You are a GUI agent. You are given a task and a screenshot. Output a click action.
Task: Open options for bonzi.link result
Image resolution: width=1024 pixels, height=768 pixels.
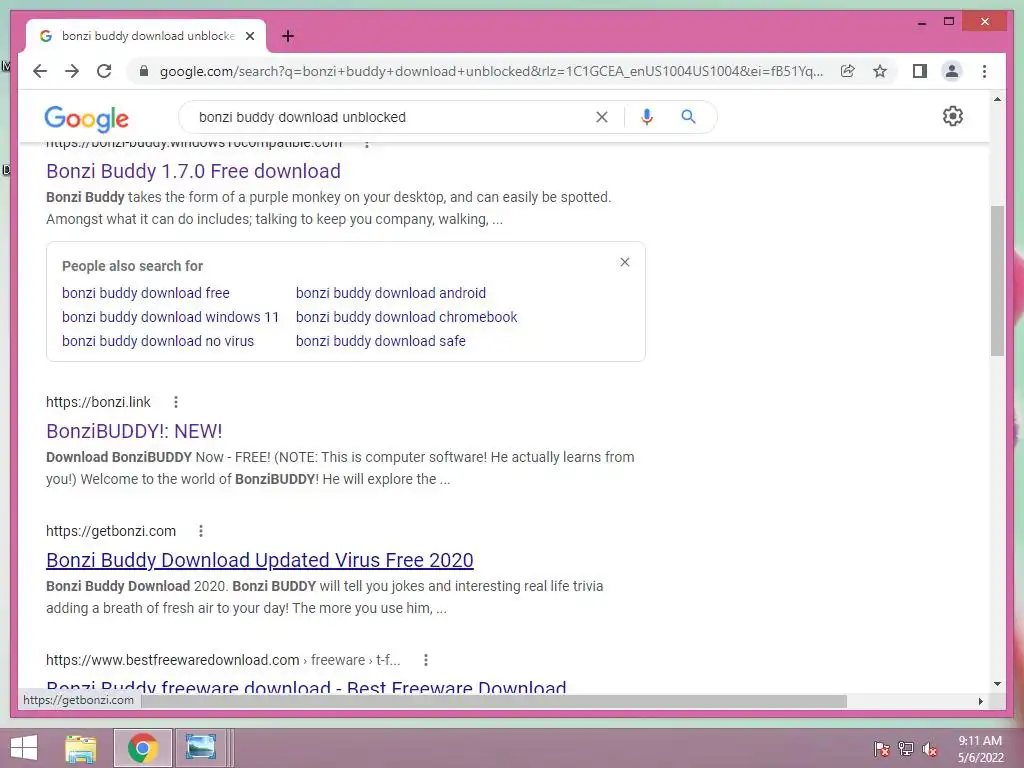pos(176,402)
